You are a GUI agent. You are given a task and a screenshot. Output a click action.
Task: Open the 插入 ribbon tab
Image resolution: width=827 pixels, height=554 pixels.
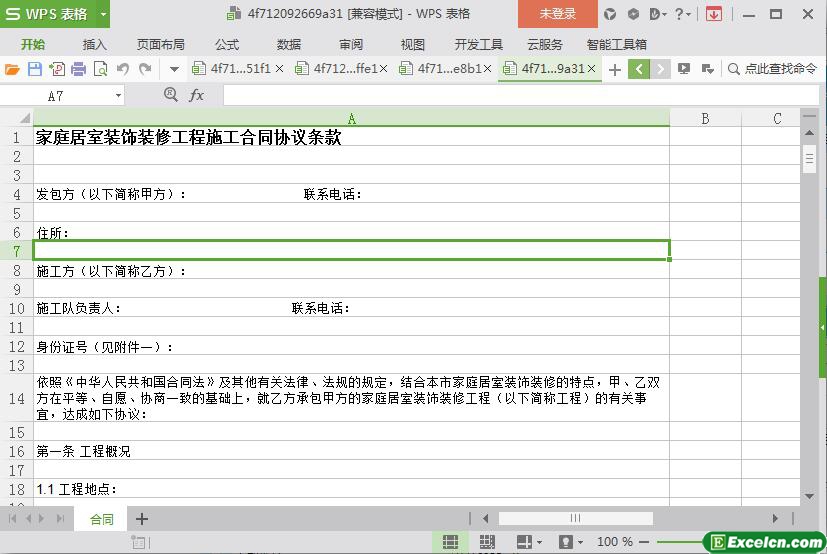(x=94, y=44)
